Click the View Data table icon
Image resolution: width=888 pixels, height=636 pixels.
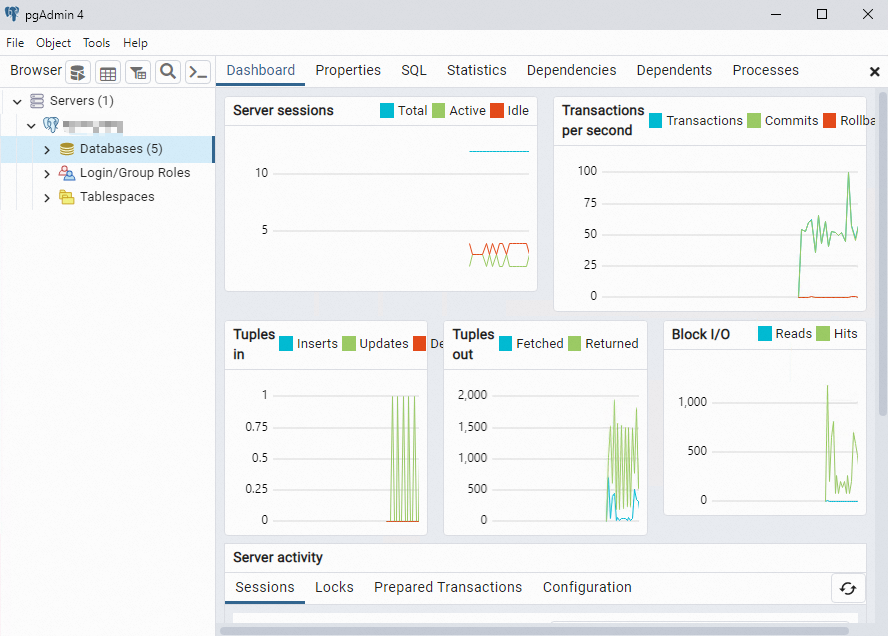click(x=108, y=72)
